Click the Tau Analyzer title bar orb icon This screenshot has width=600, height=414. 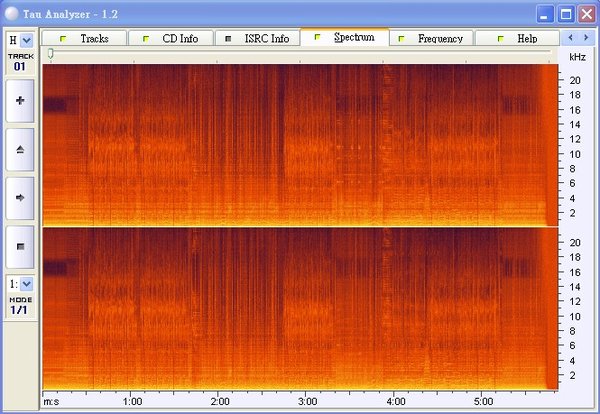coord(11,14)
